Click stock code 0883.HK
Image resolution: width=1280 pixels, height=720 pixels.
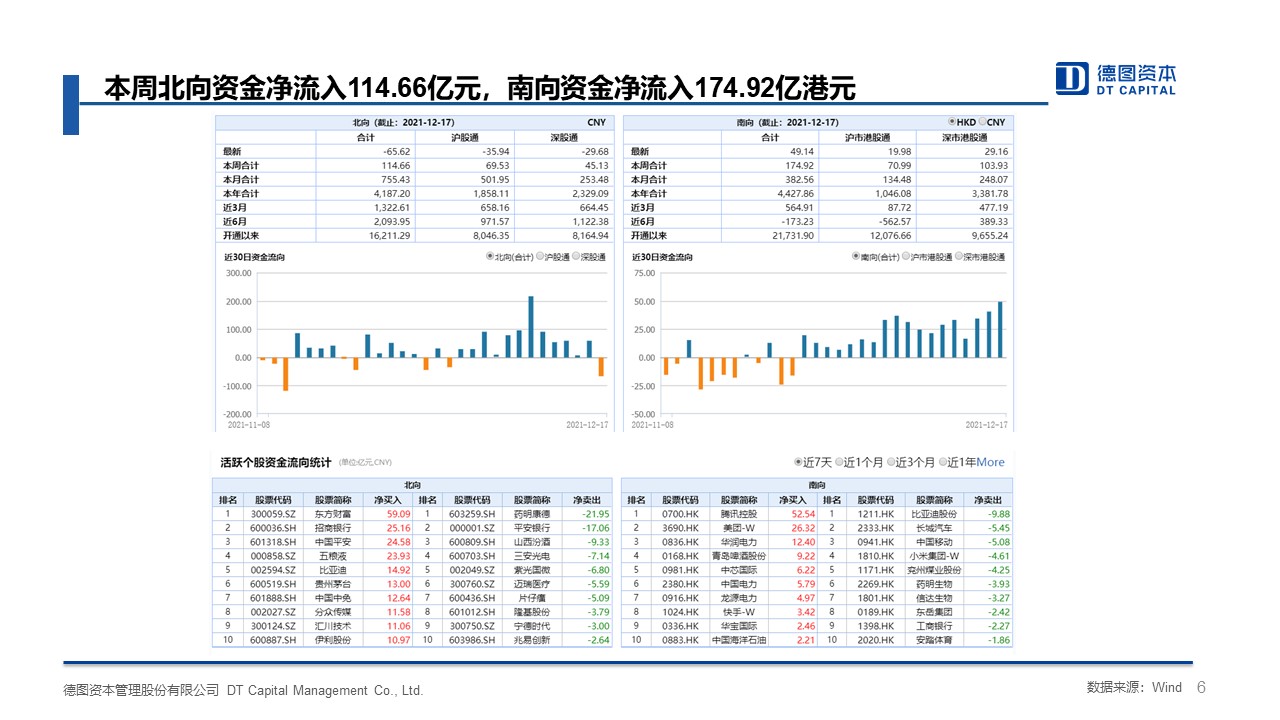[679, 640]
